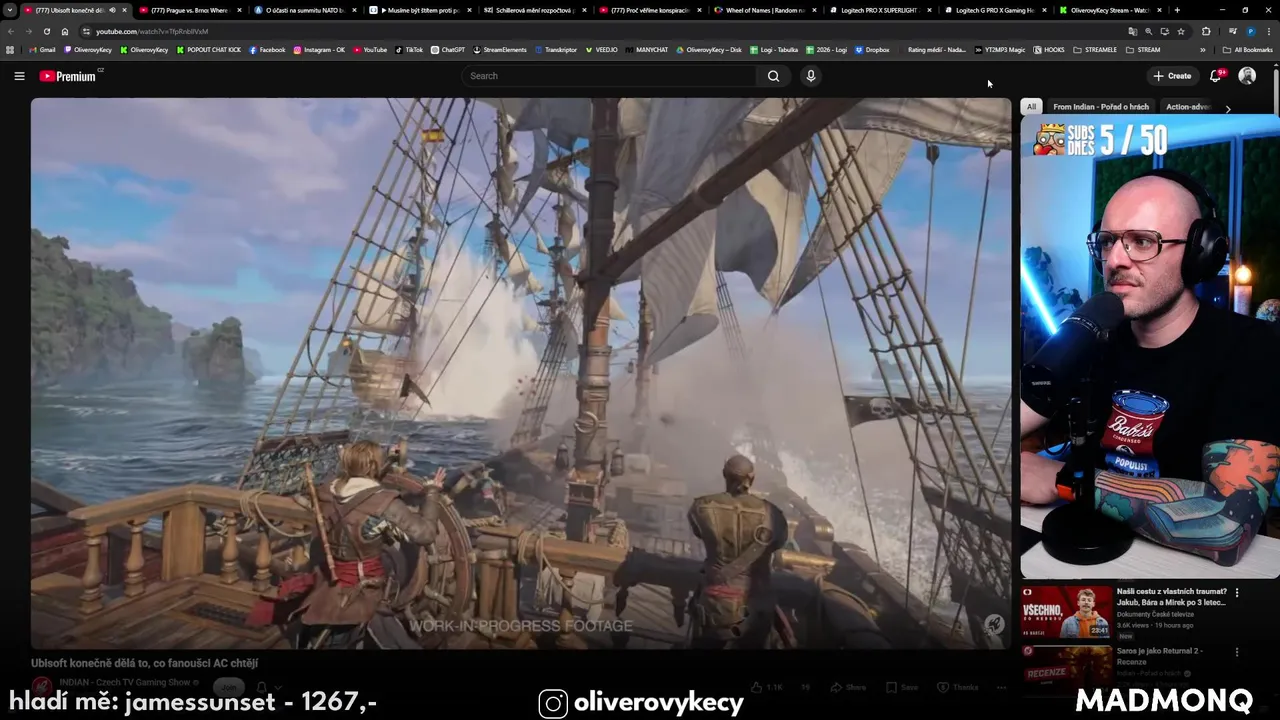Screen dimensions: 1280x720
Task: Open the ChatGPT bookmark
Action: (x=448, y=50)
